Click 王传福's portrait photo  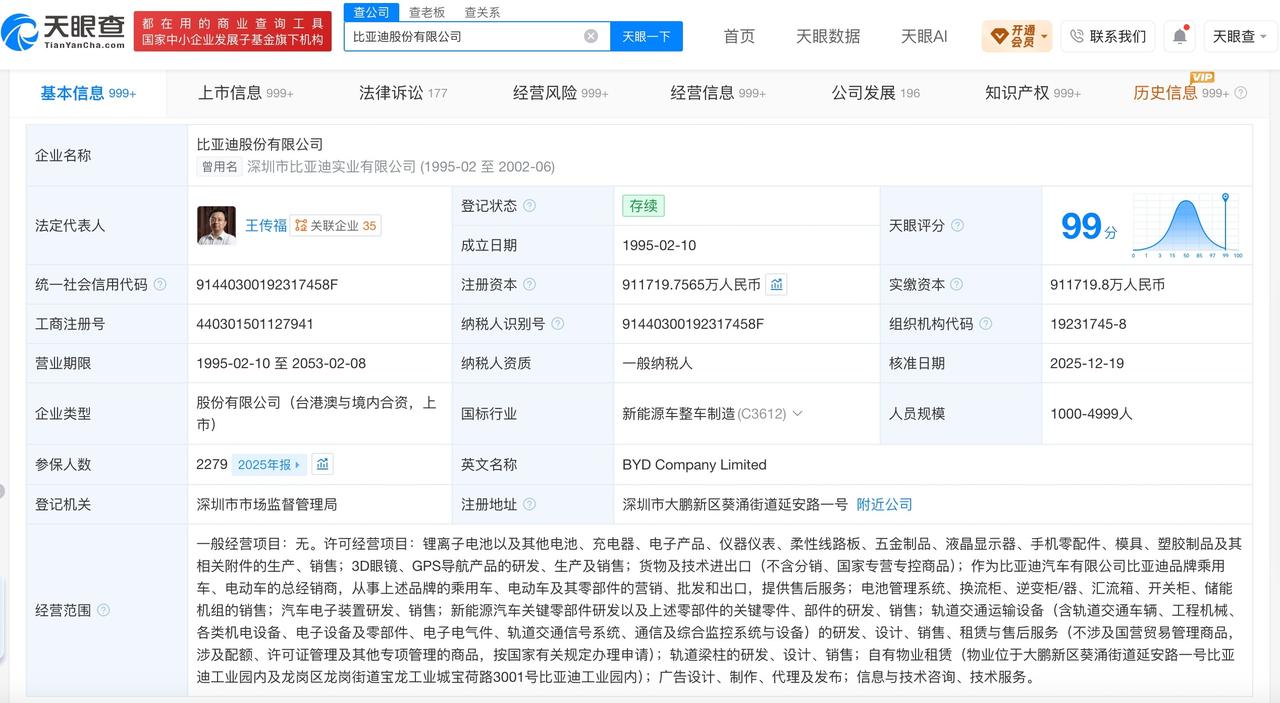[216, 226]
